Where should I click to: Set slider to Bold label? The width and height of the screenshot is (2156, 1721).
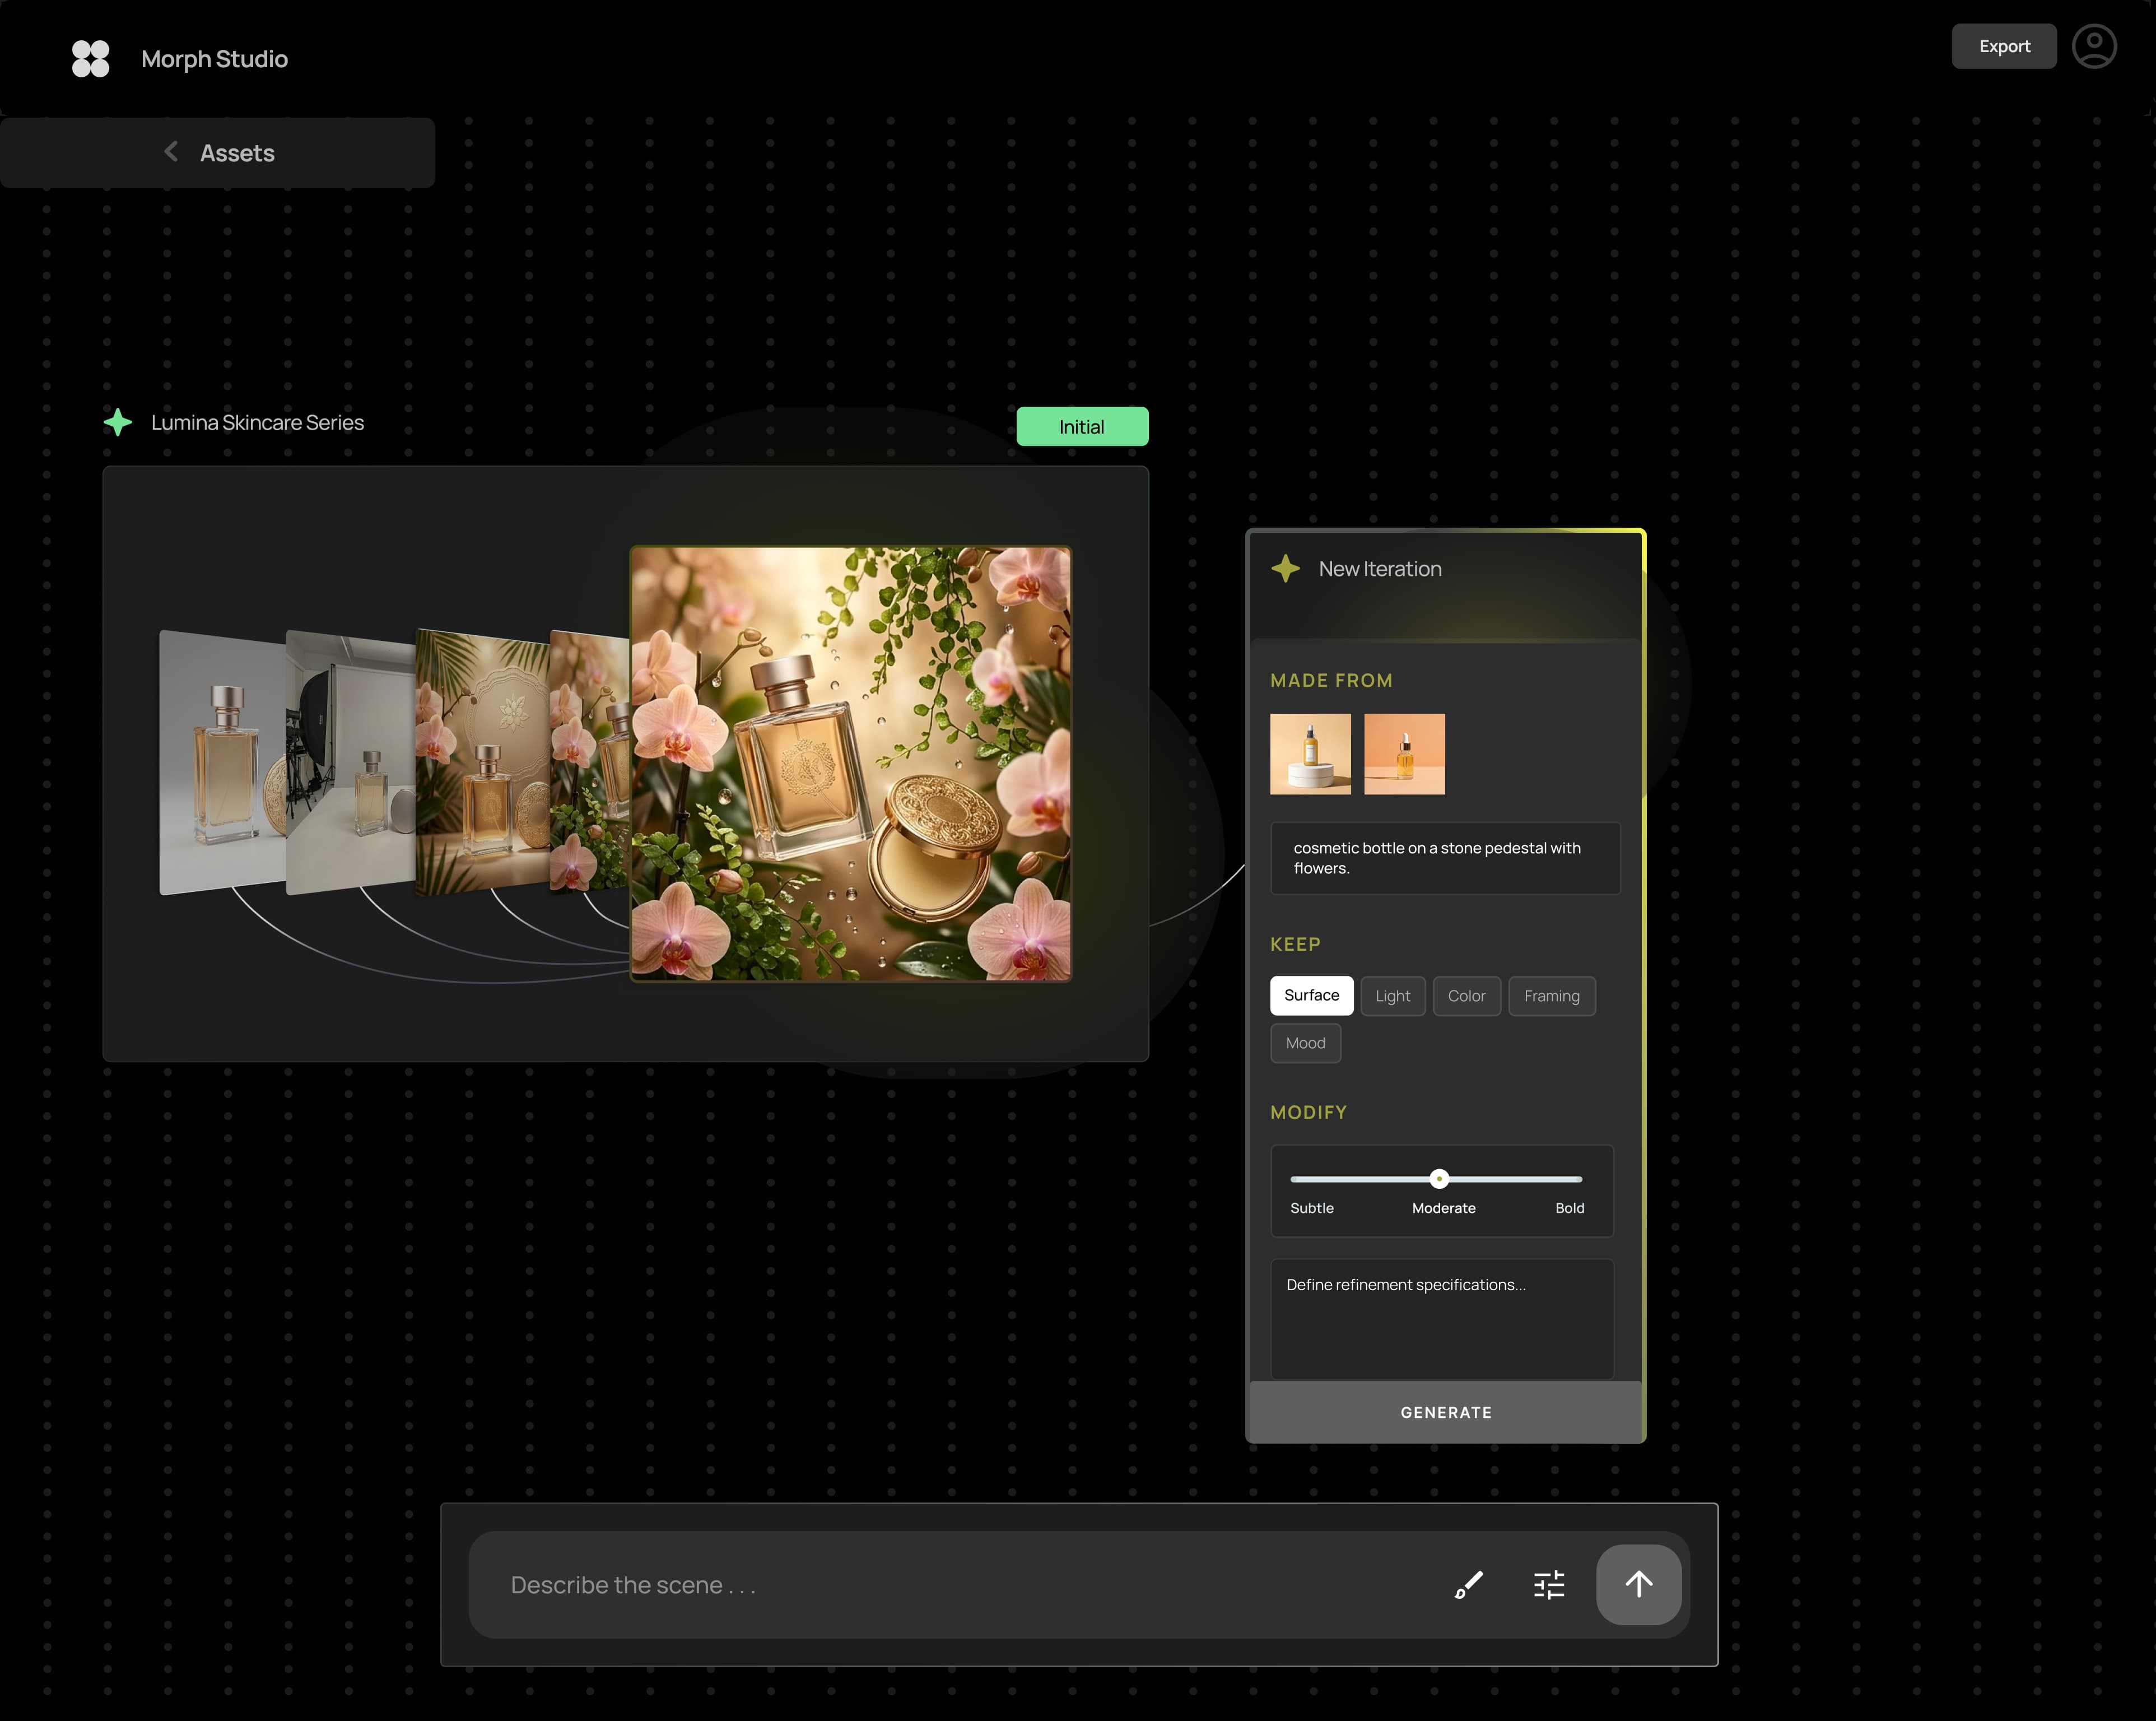[x=1570, y=1208]
